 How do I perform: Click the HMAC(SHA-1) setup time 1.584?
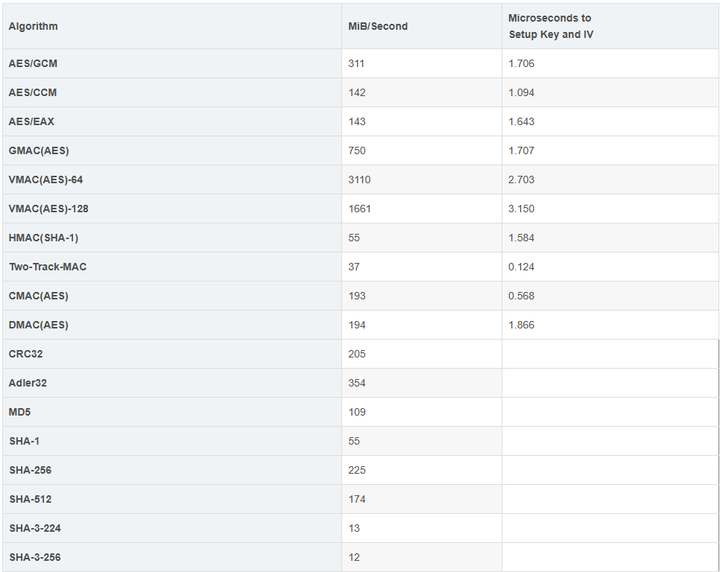[521, 238]
